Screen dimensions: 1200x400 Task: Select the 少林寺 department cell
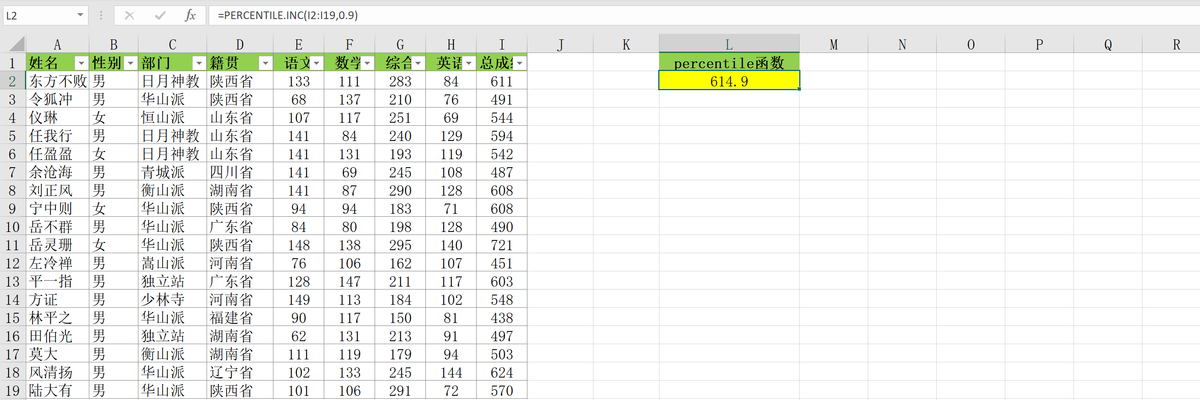pyautogui.click(x=172, y=299)
